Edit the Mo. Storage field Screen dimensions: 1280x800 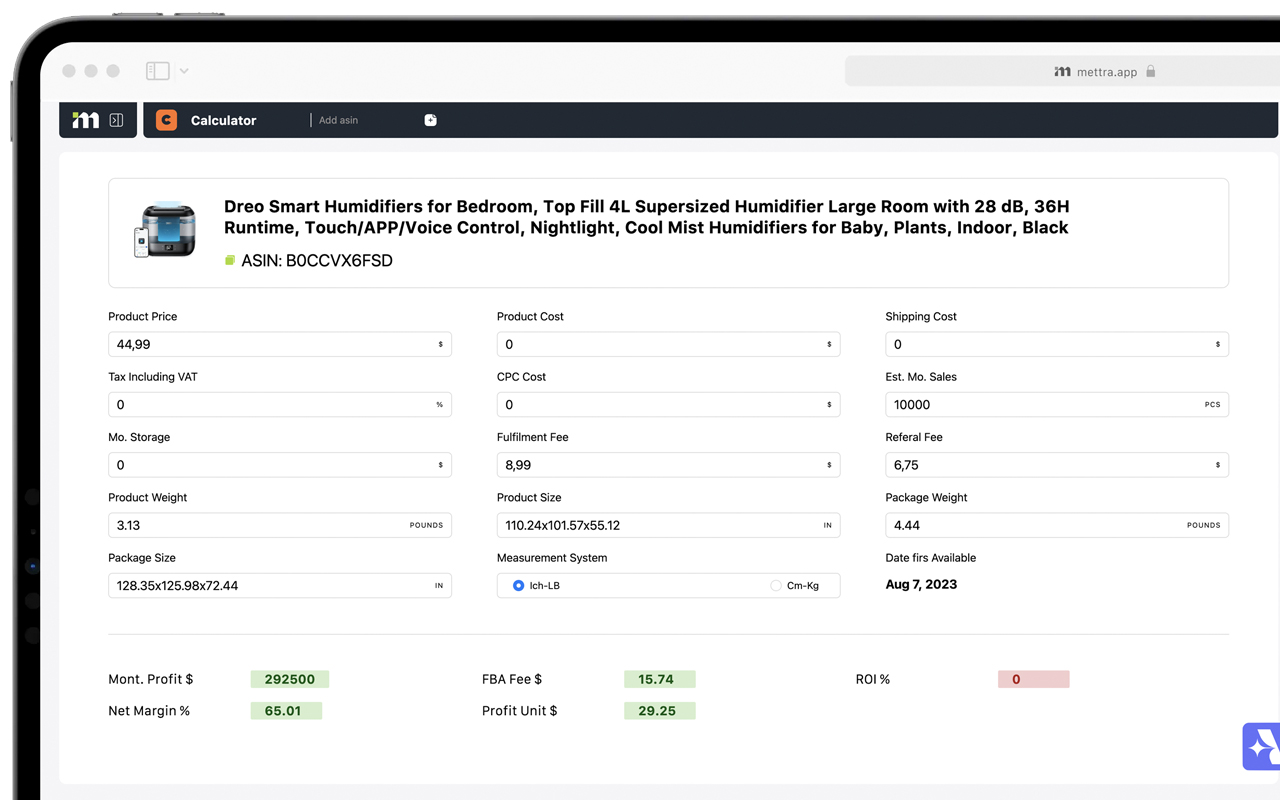click(280, 465)
